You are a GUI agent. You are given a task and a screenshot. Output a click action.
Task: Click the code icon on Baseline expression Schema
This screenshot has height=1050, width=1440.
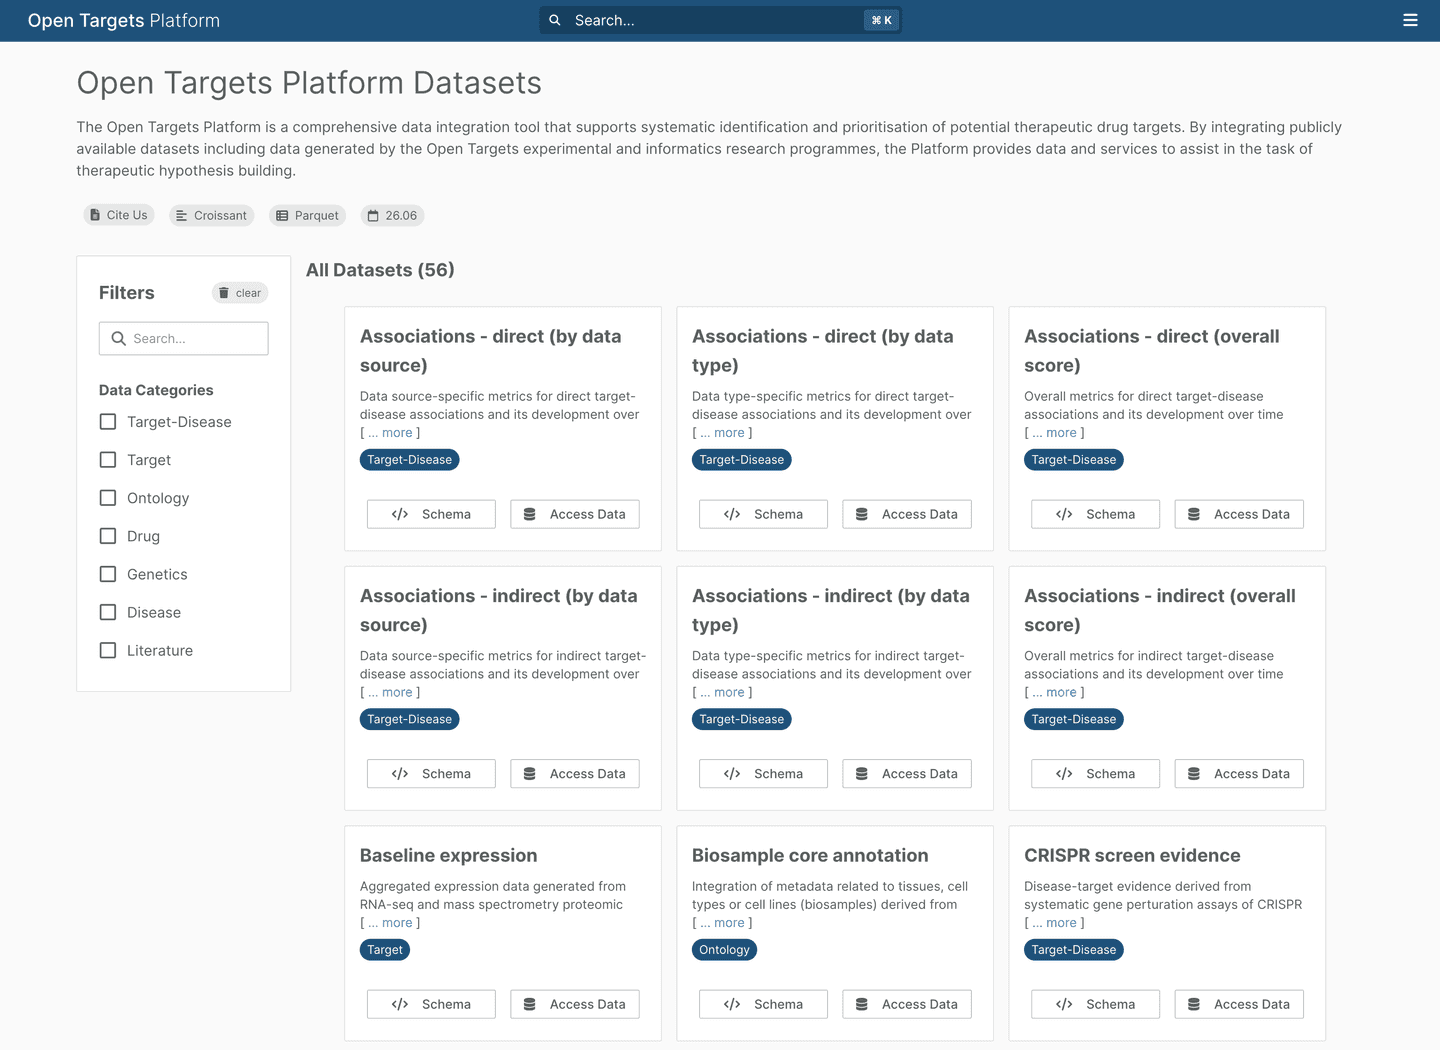click(x=400, y=1004)
